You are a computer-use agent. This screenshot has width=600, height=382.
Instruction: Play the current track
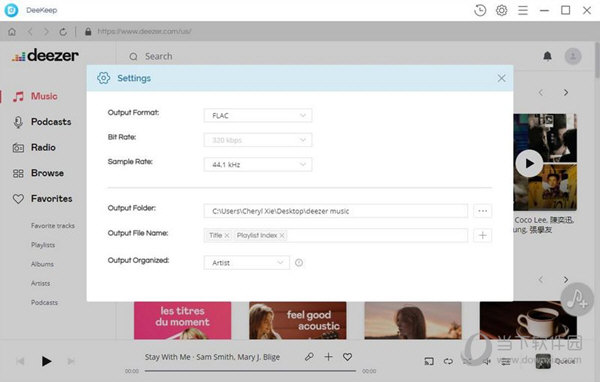pyautogui.click(x=46, y=361)
